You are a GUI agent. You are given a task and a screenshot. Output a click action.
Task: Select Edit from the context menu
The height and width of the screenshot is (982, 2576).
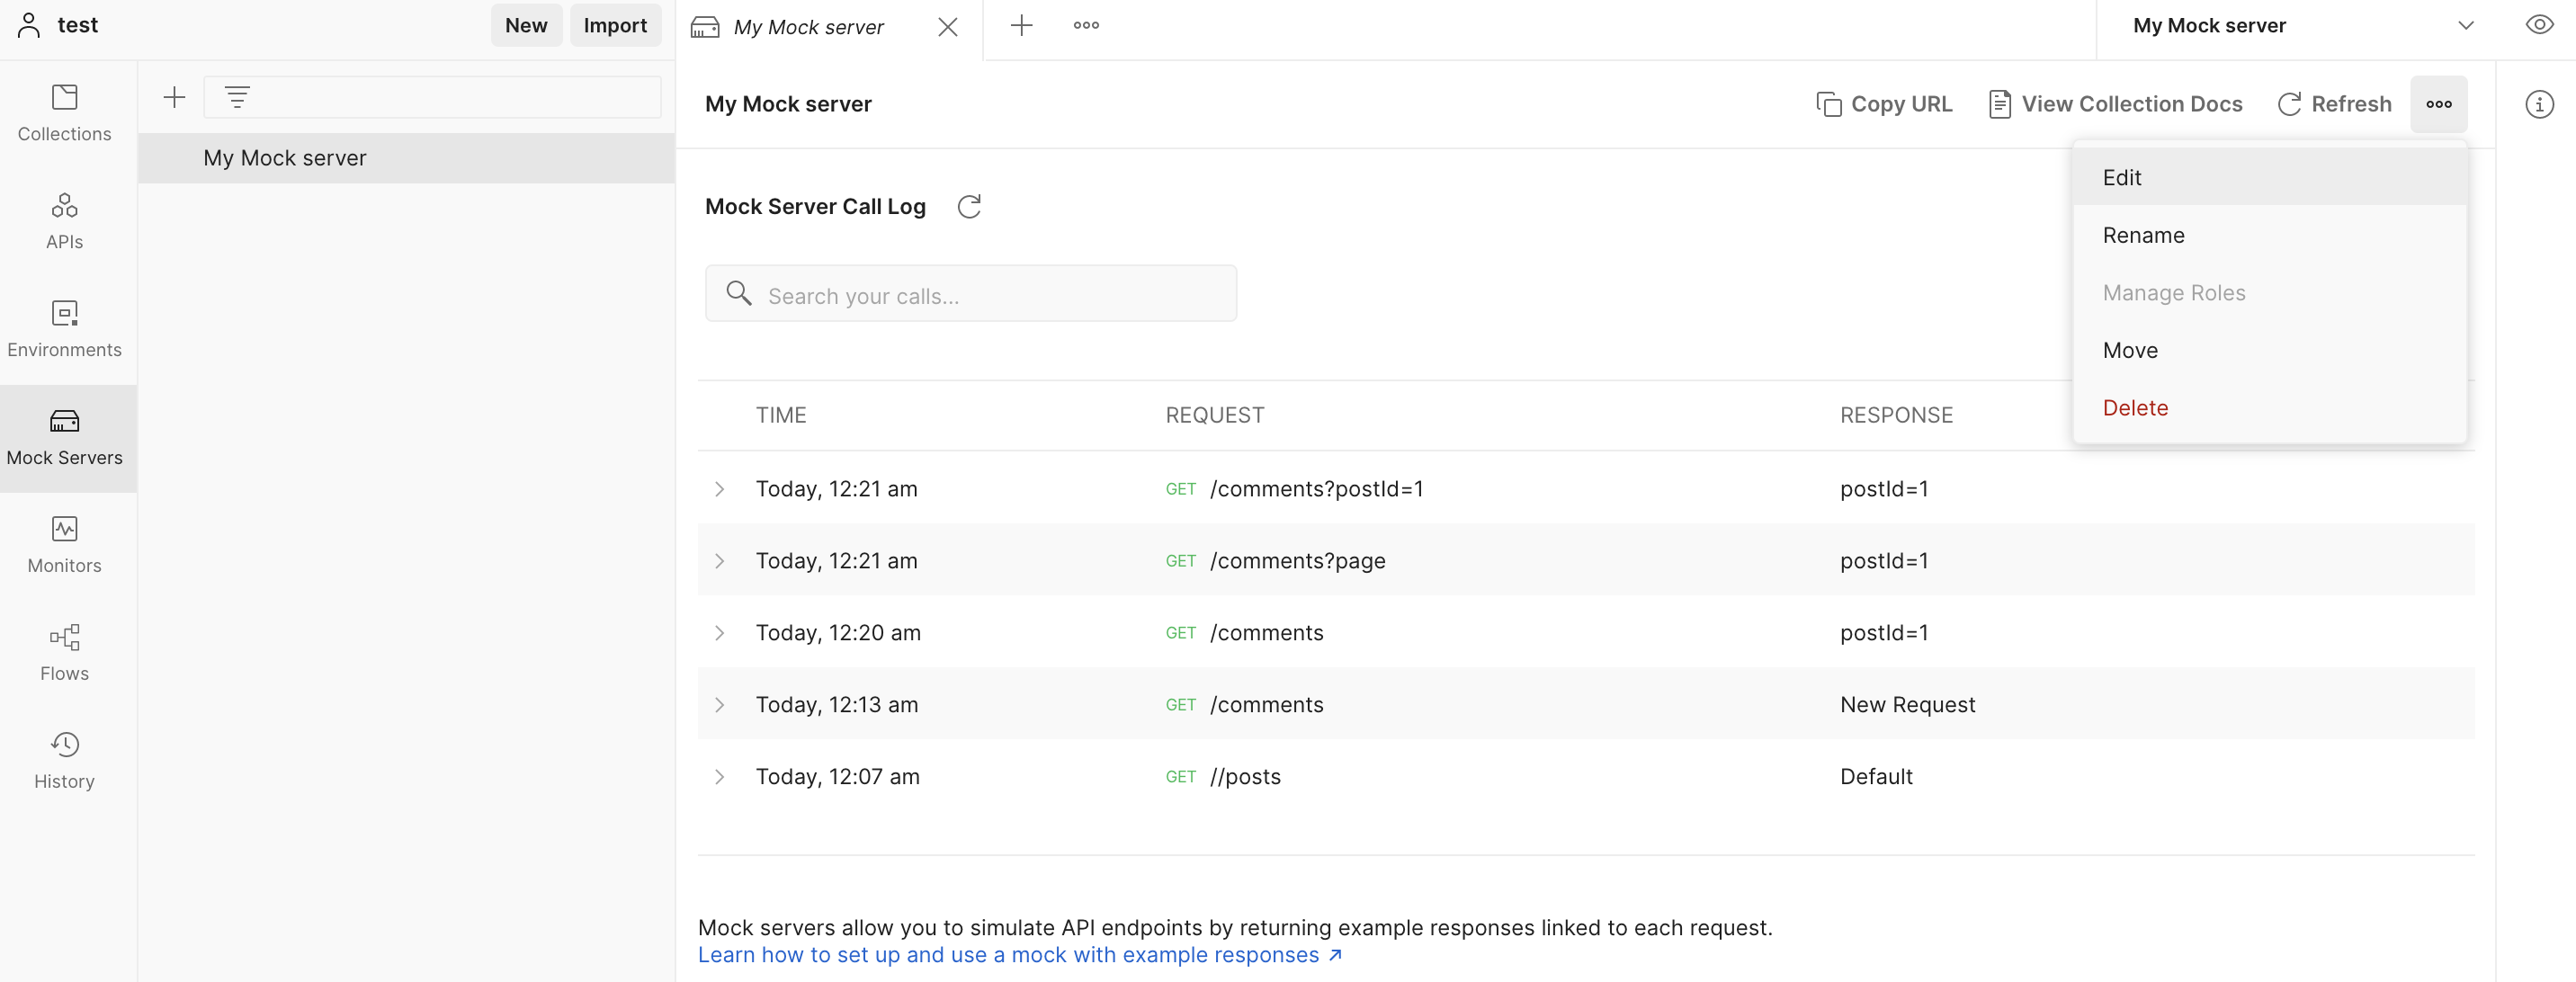pos(2122,177)
